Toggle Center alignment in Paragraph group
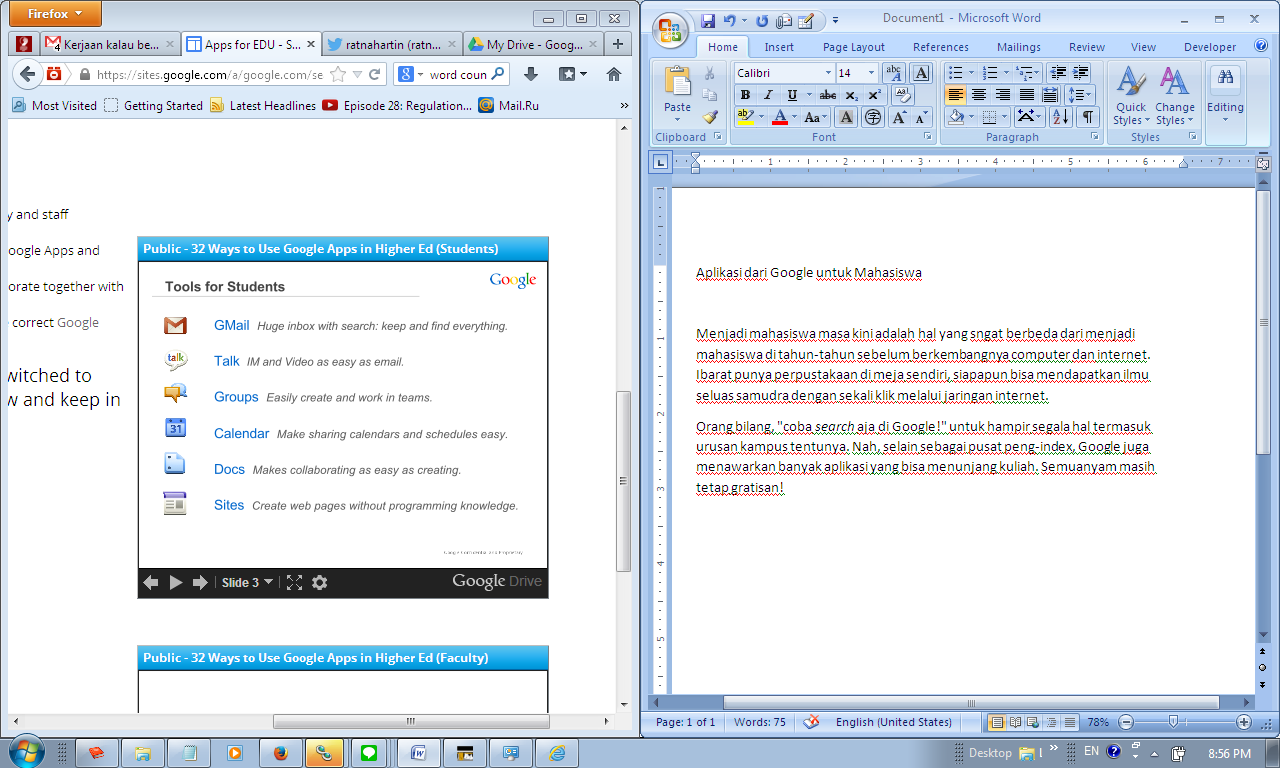The height and width of the screenshot is (768, 1280). [x=979, y=95]
